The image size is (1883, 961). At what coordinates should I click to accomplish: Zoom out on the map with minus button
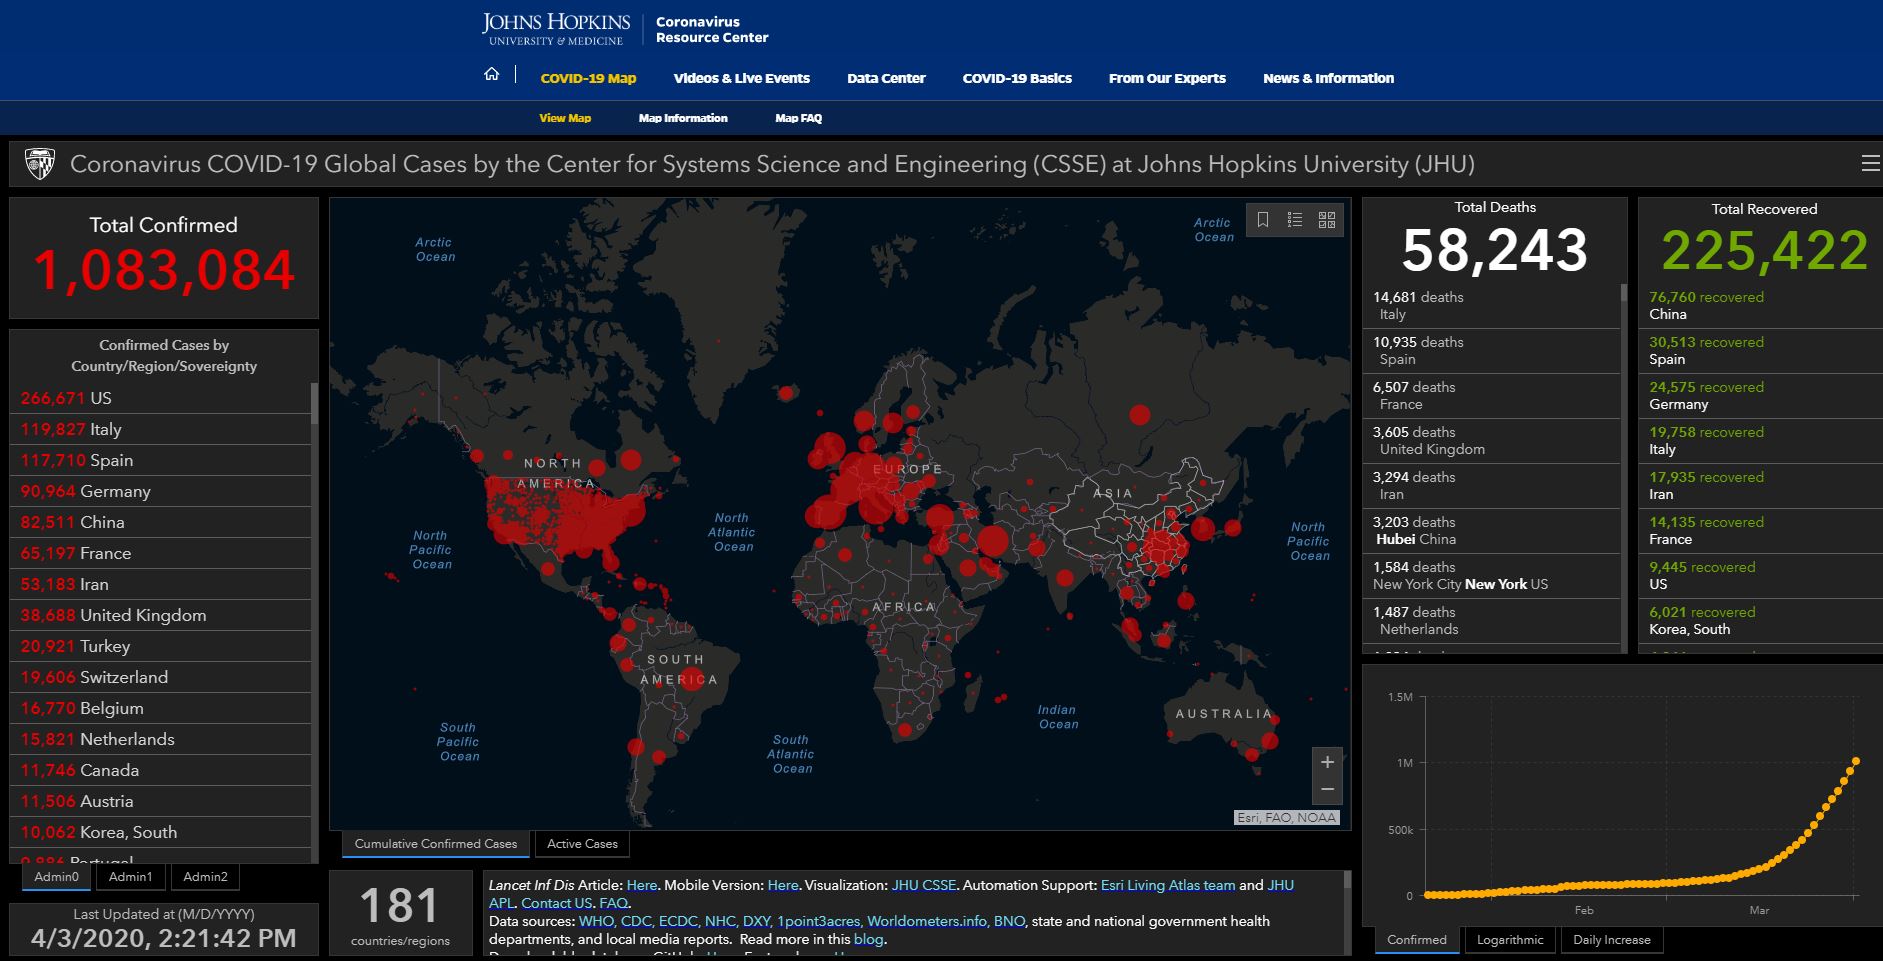click(x=1327, y=790)
